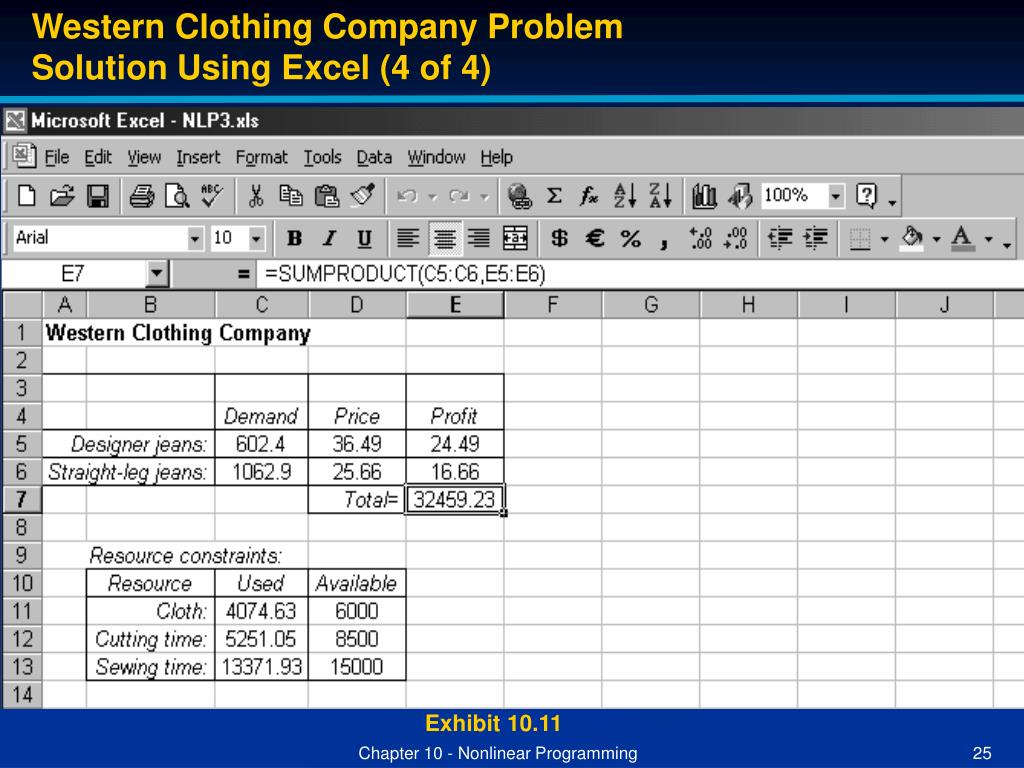Open Office Assistant help icon
Screen dimensions: 1024x768
pos(867,195)
